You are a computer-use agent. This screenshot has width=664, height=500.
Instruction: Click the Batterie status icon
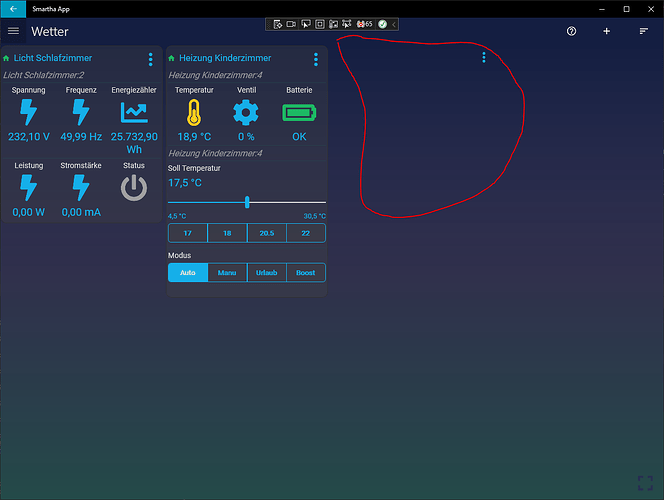tap(299, 113)
